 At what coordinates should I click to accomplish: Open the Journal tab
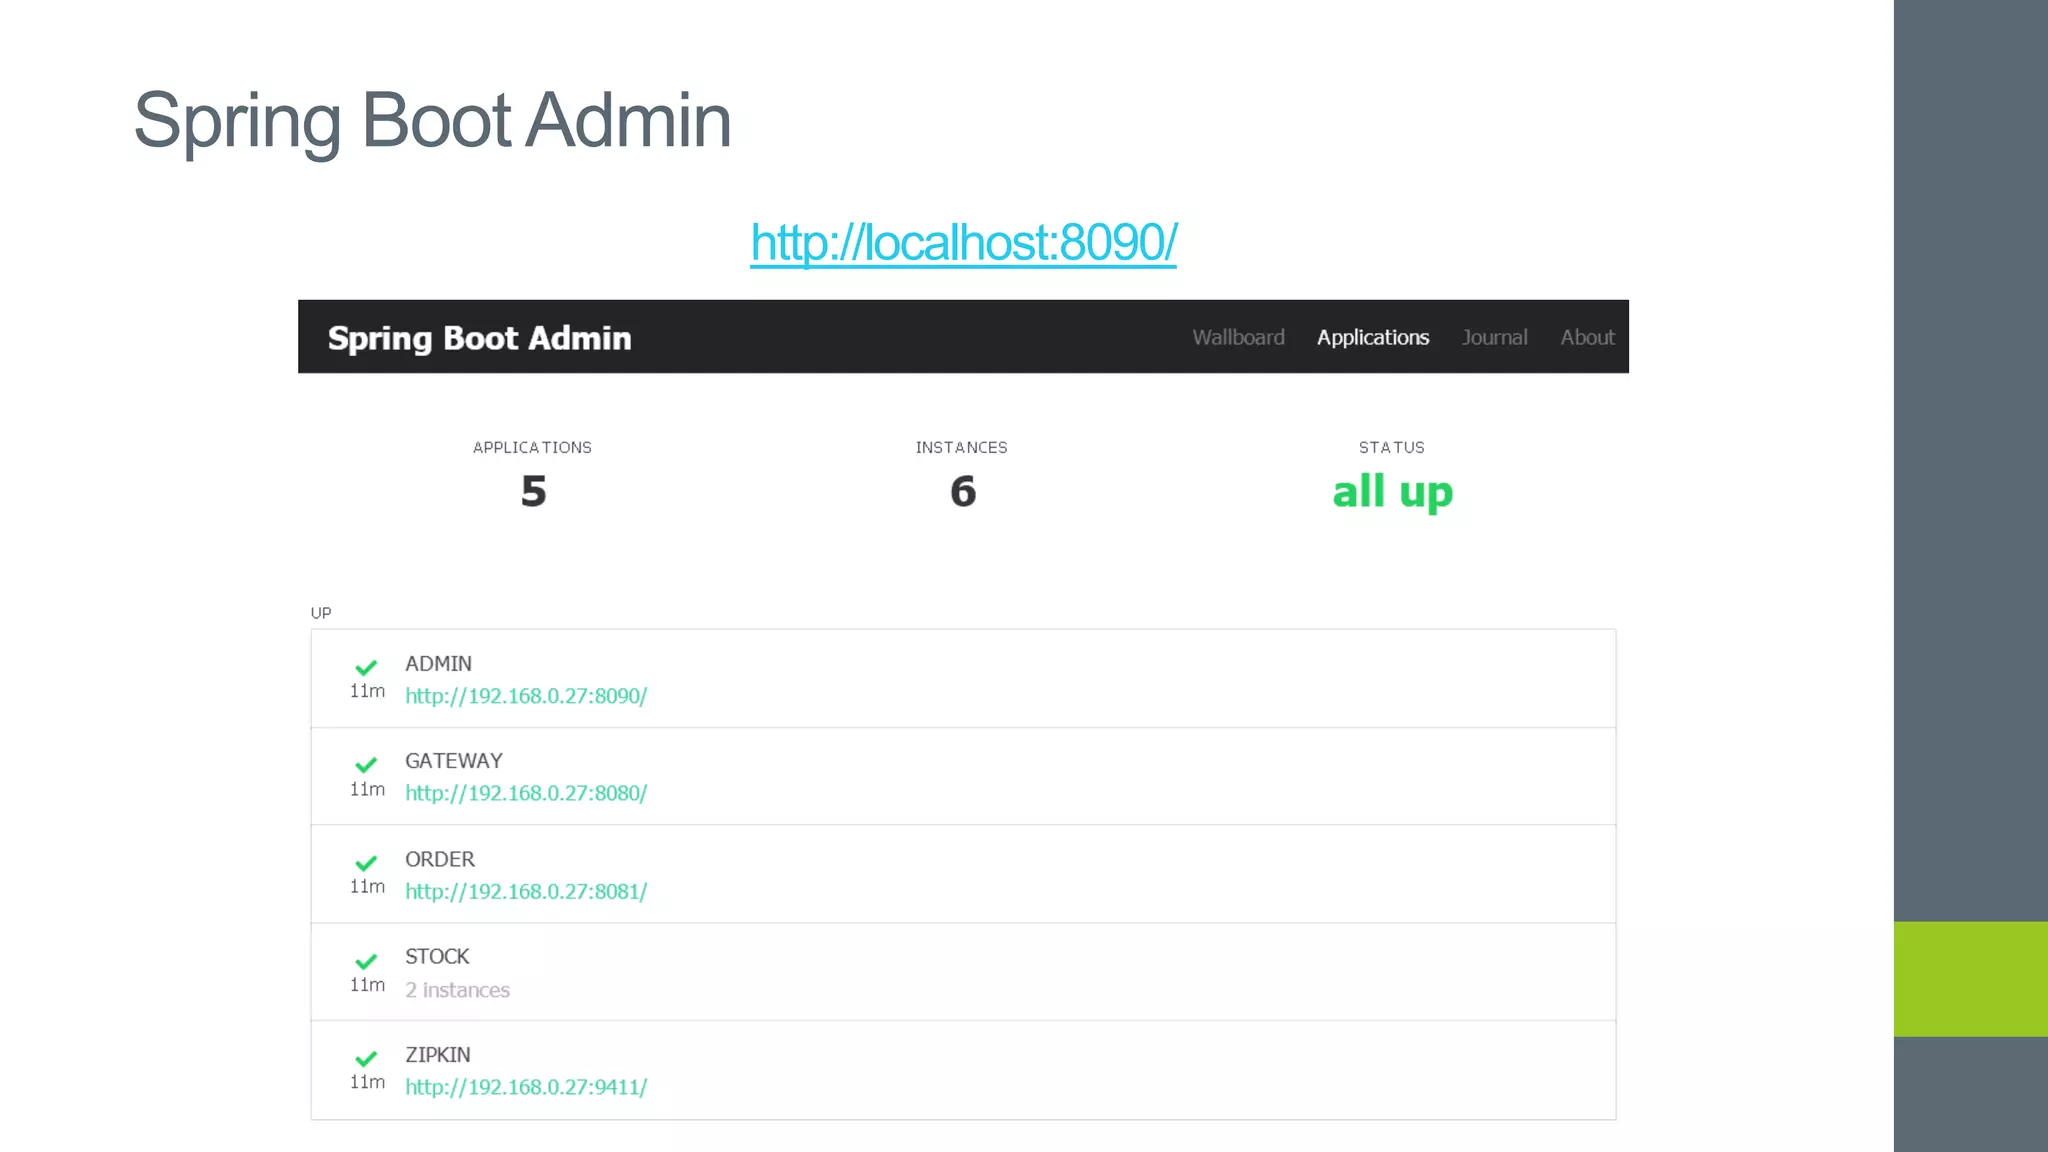(1494, 337)
